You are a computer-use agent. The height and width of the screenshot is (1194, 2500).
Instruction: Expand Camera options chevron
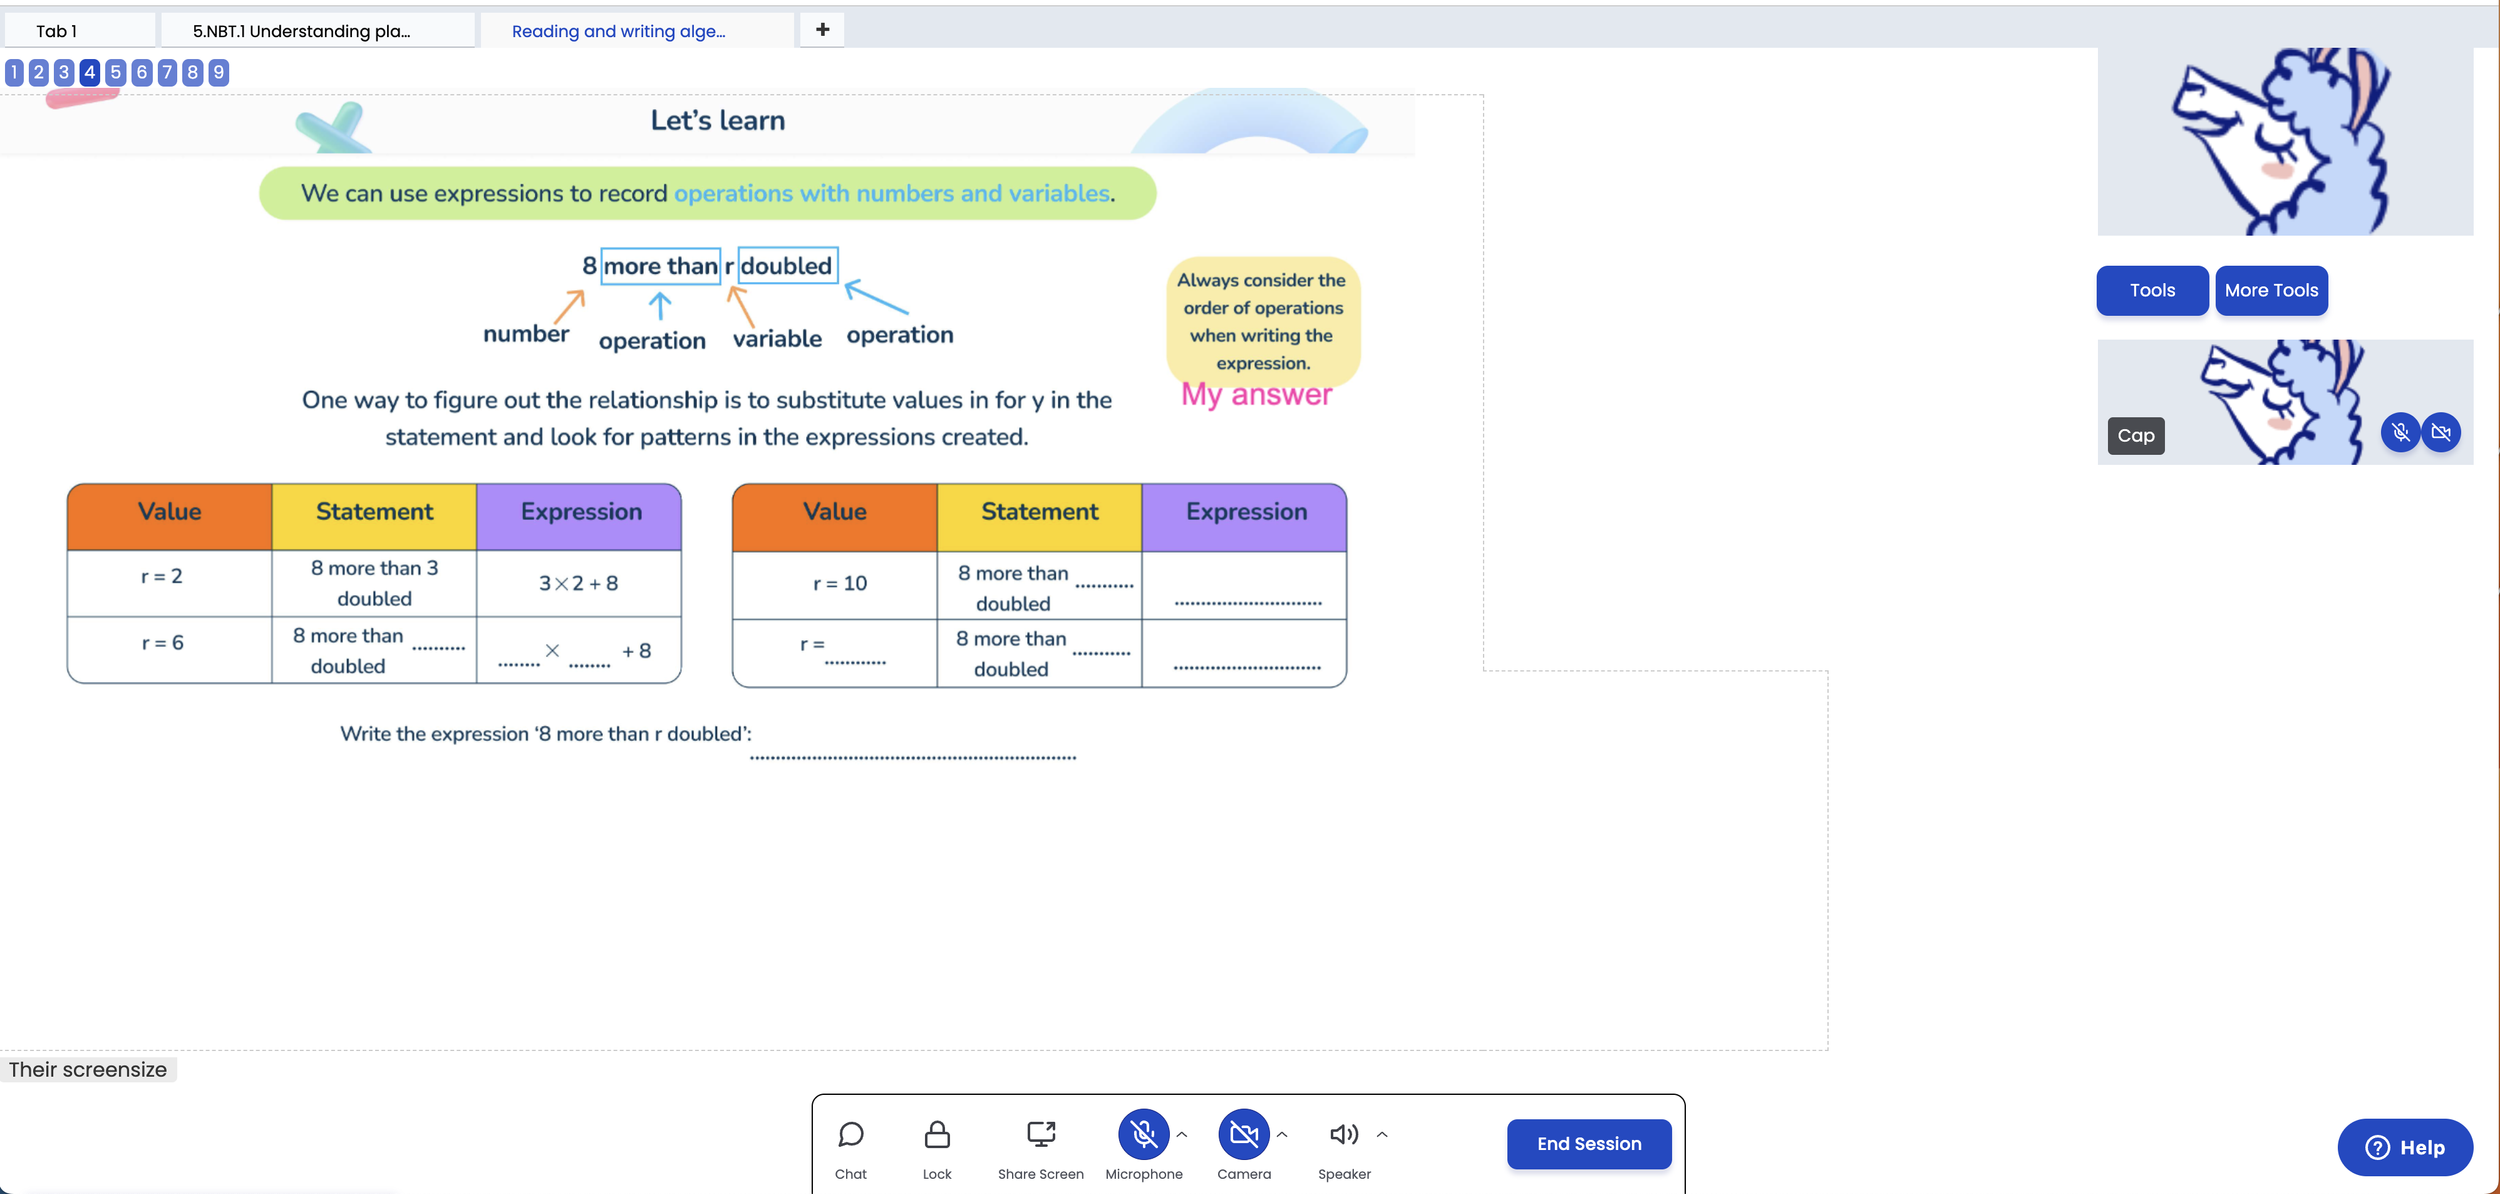1282,1135
